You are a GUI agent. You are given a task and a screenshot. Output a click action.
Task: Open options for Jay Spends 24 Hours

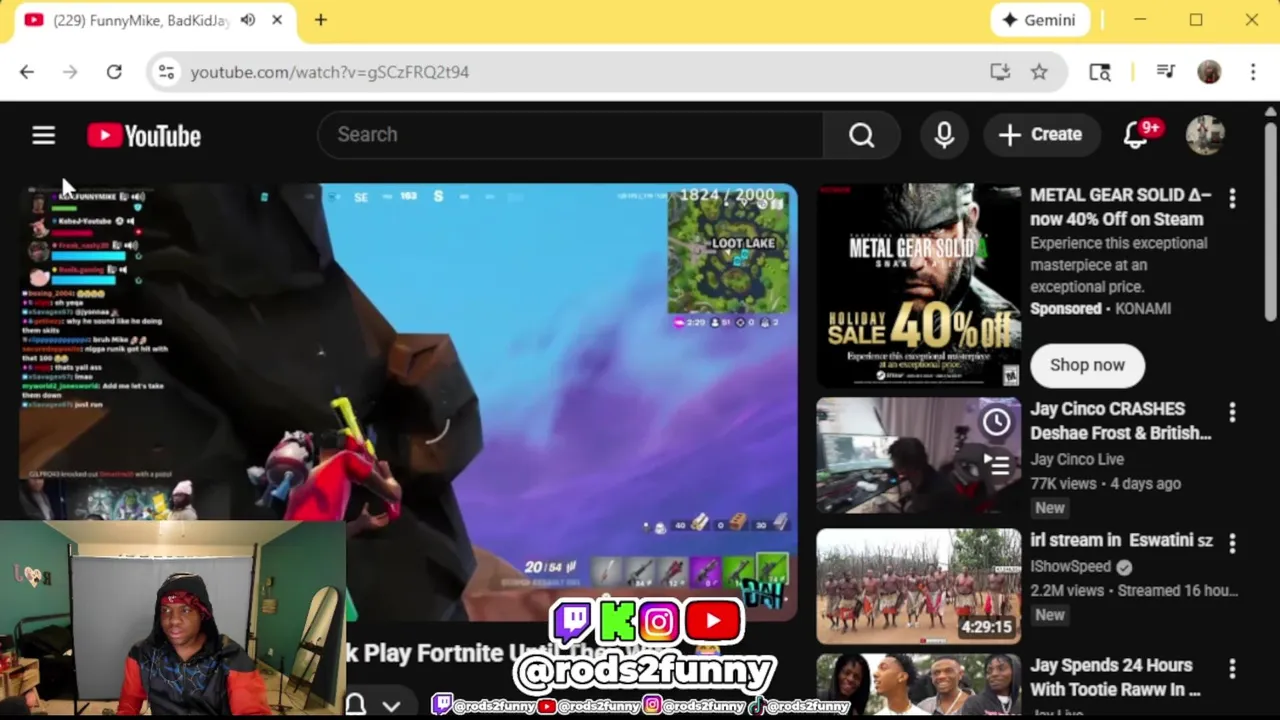pos(1232,668)
